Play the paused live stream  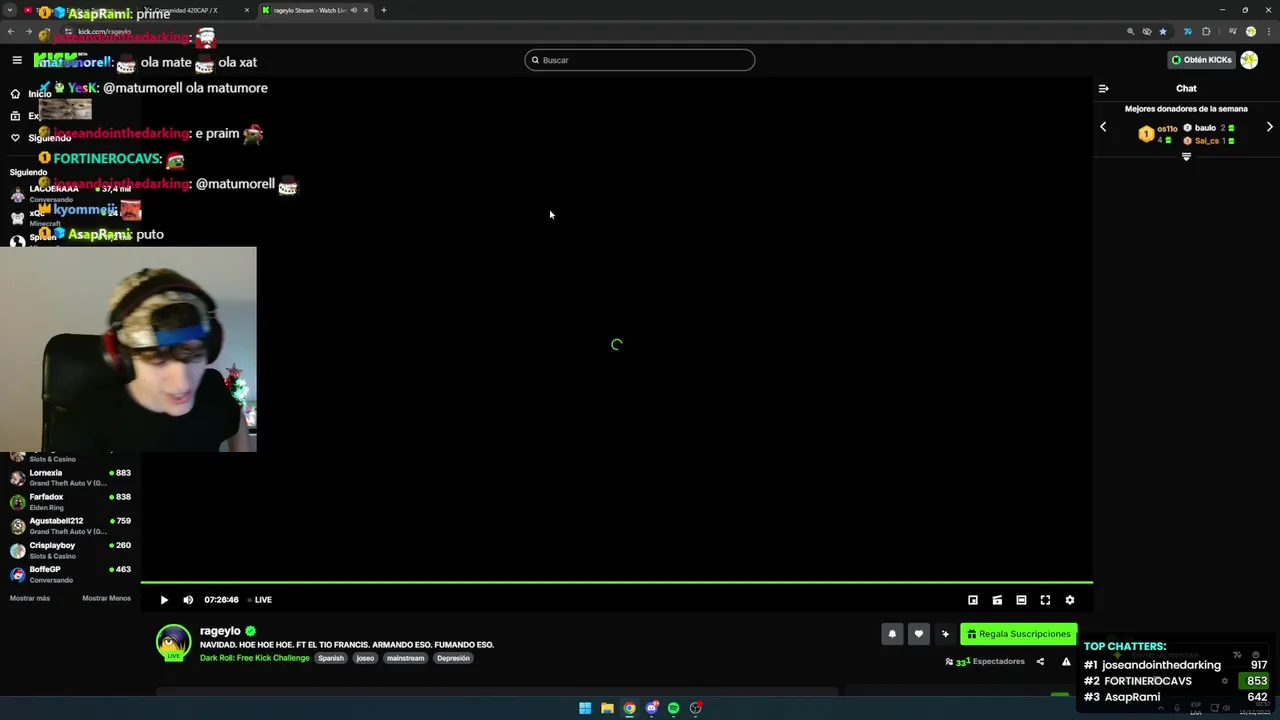click(164, 600)
